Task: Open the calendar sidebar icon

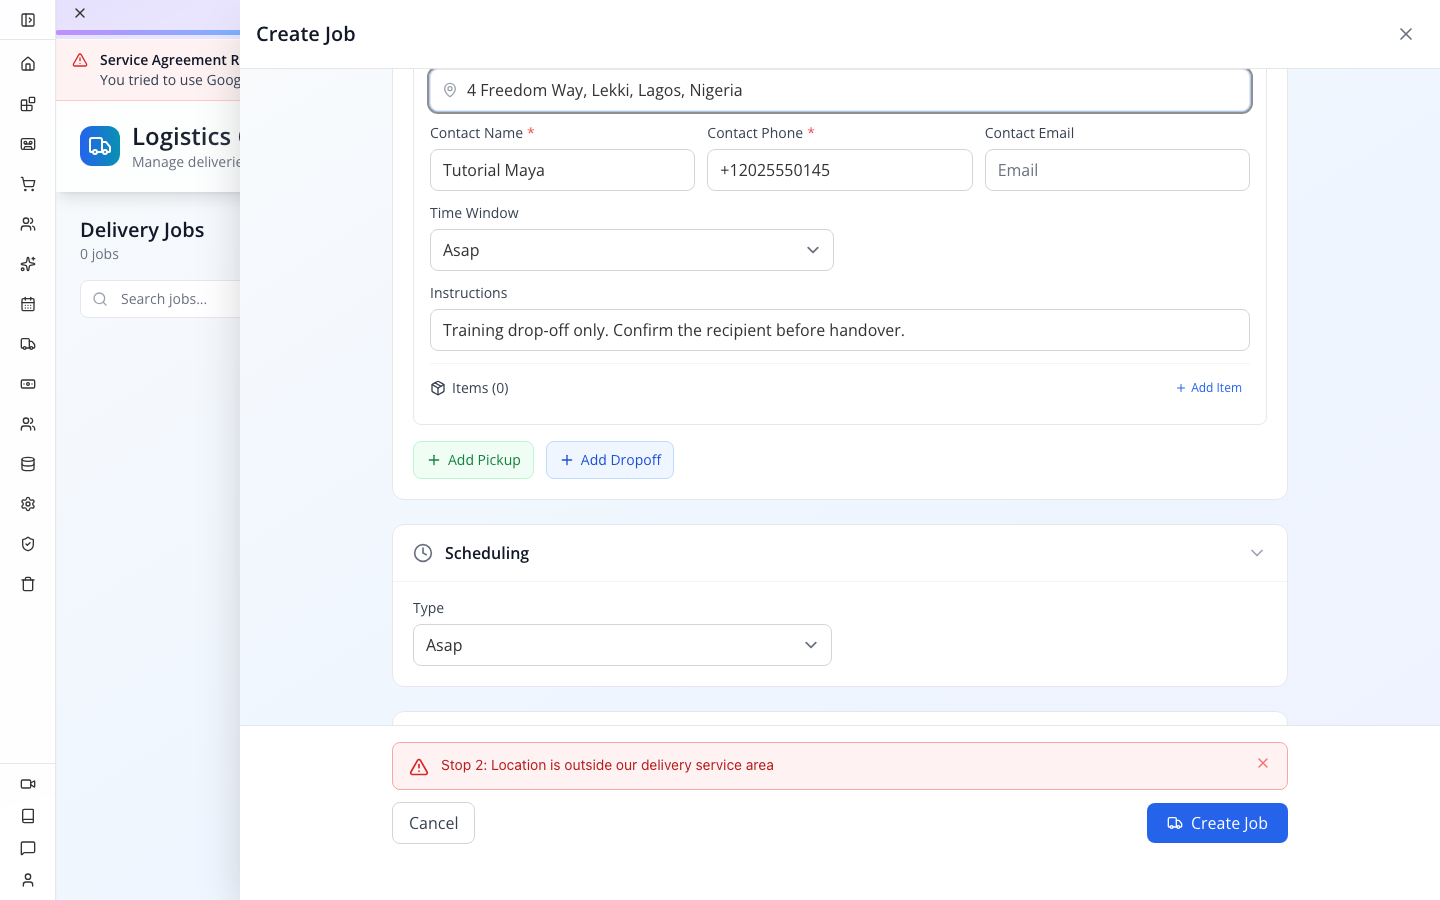Action: point(28,304)
